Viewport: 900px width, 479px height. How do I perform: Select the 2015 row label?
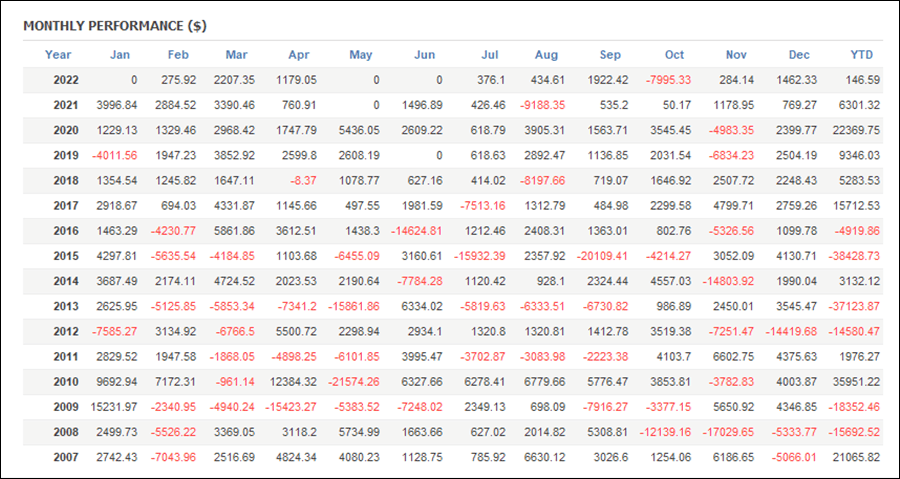pyautogui.click(x=66, y=256)
